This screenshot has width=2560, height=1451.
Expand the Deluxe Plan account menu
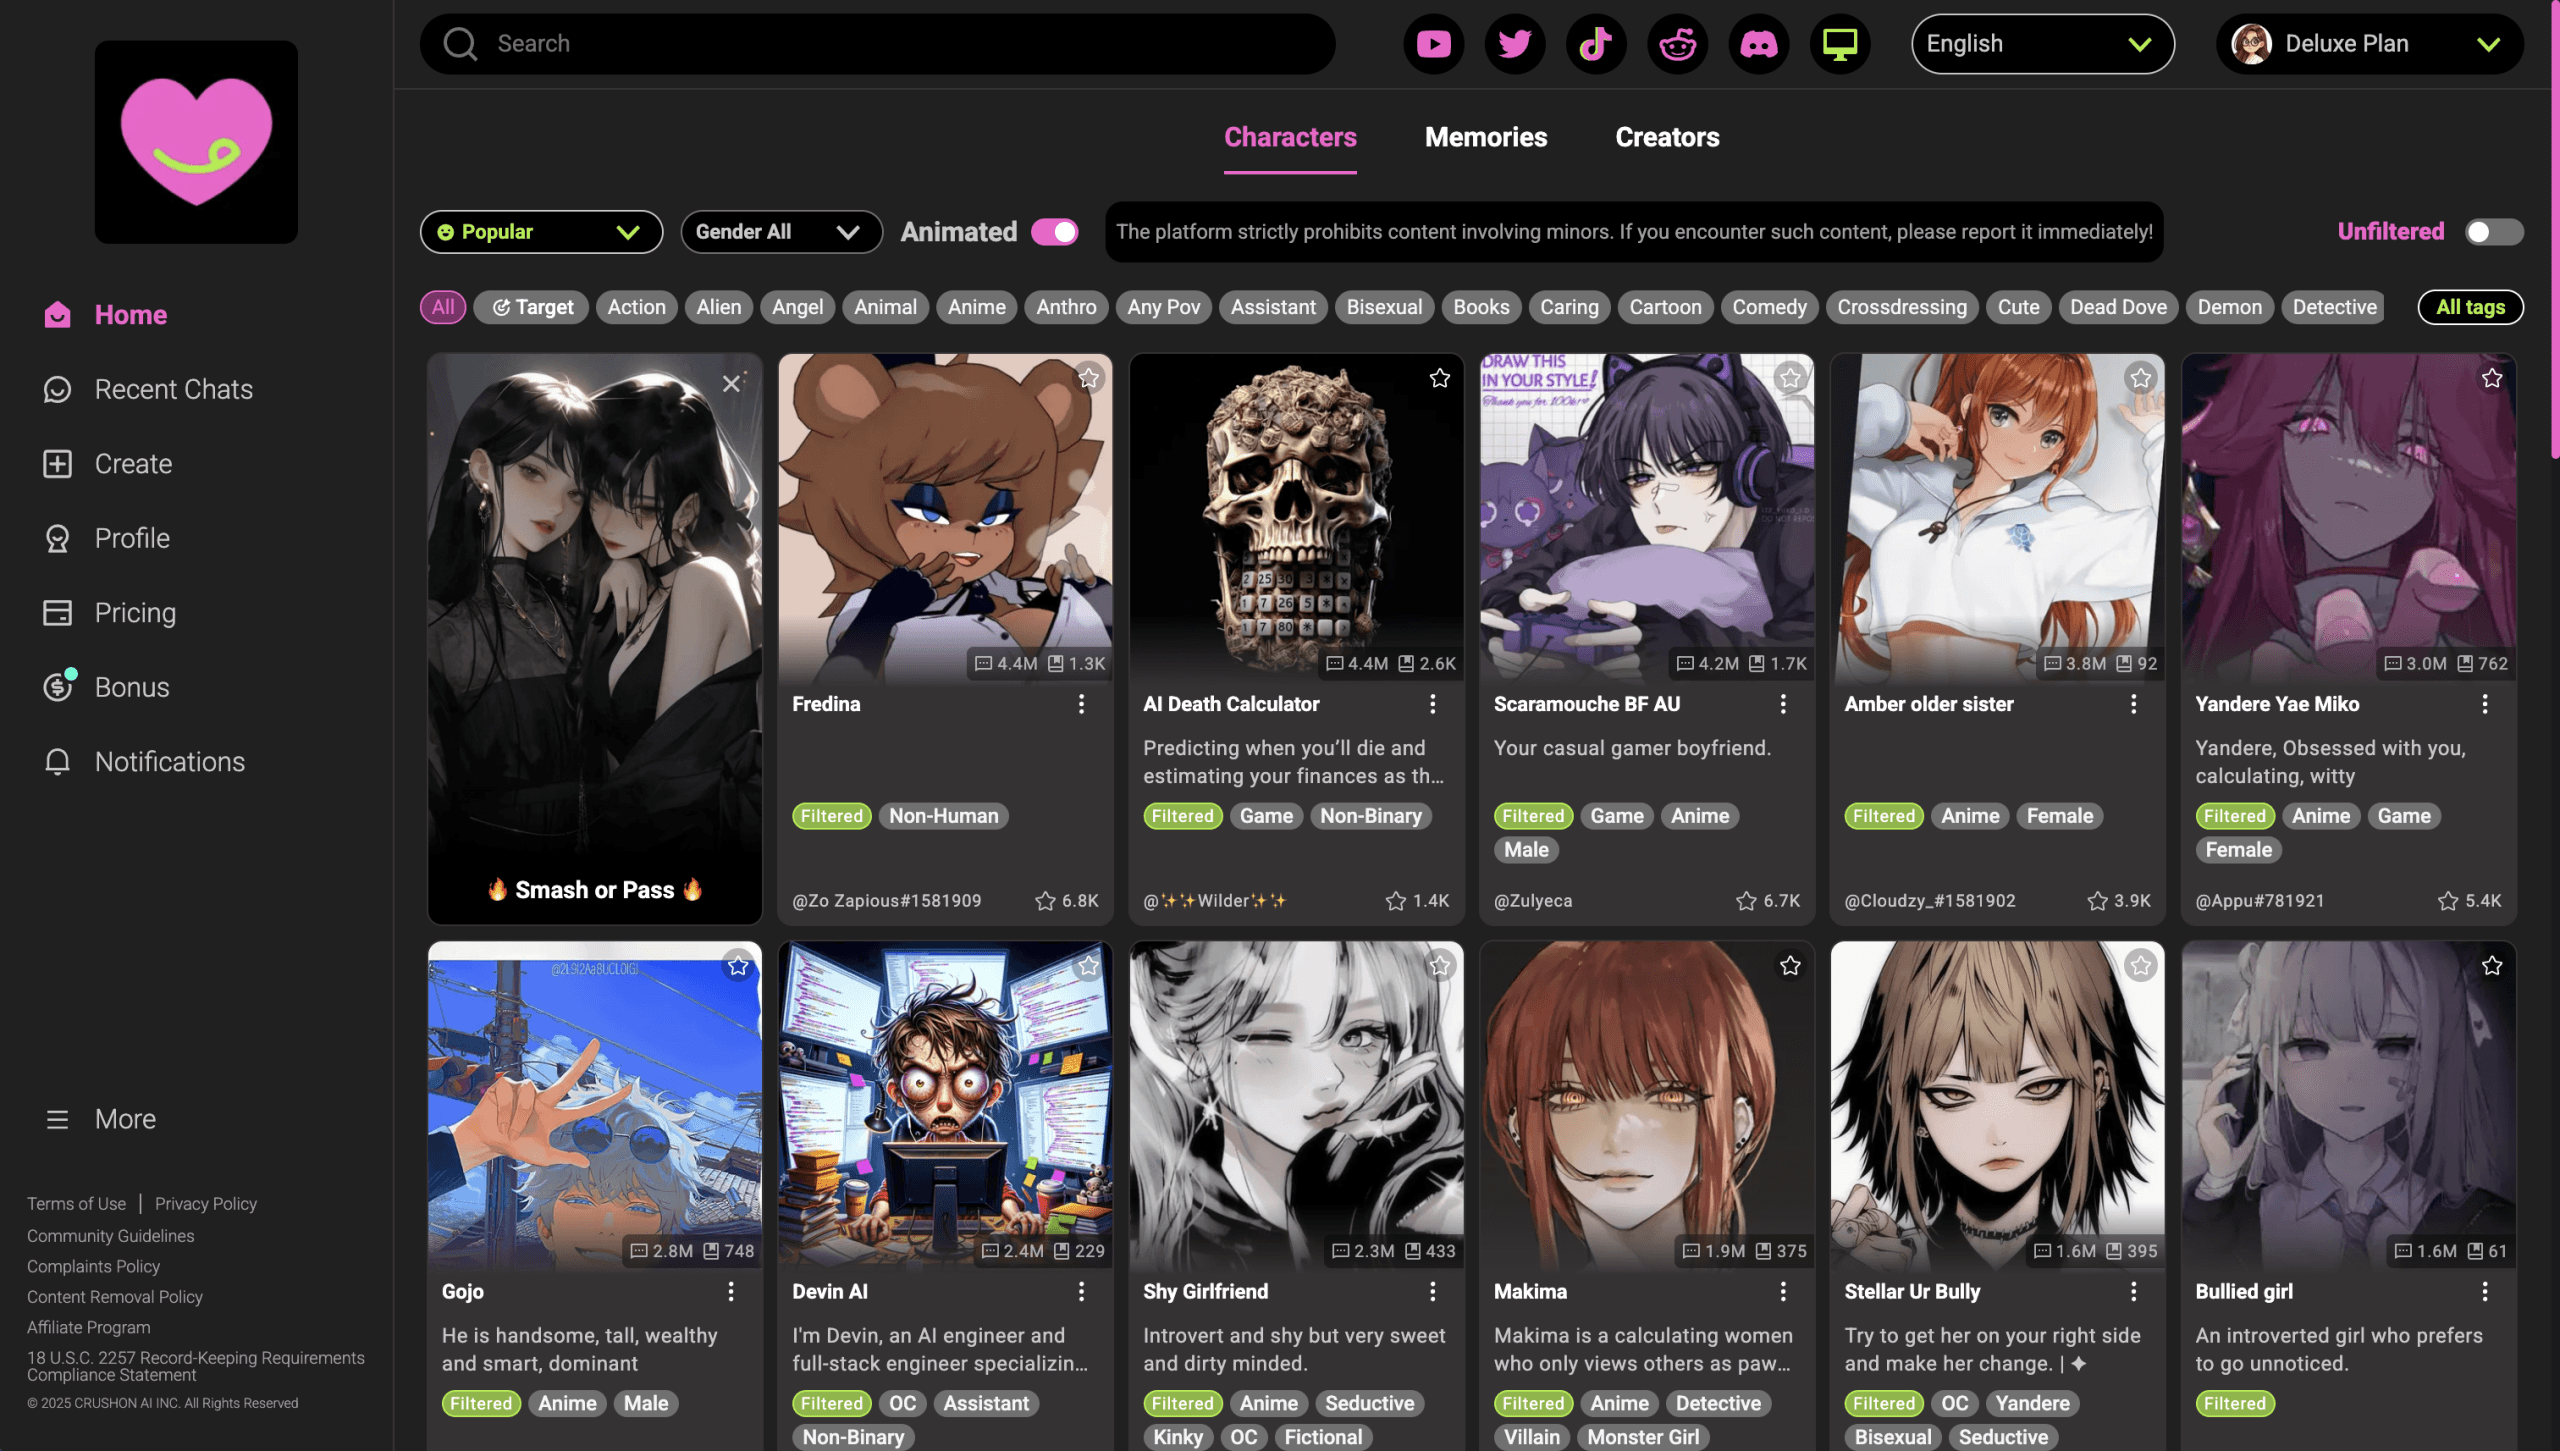[x=2369, y=44]
